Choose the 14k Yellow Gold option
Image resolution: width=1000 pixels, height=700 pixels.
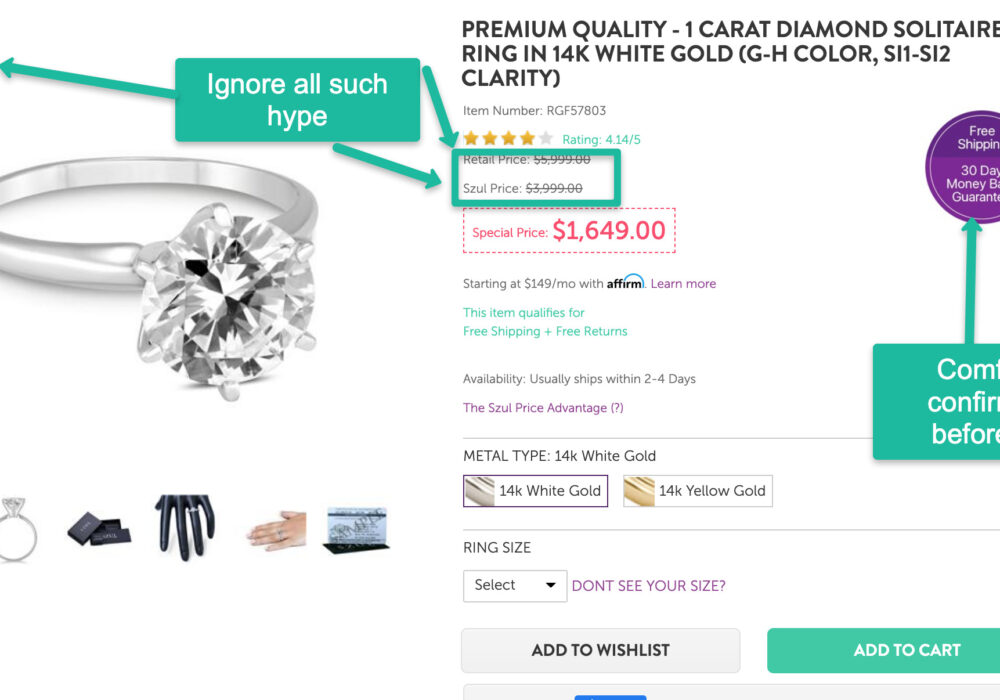pos(711,491)
